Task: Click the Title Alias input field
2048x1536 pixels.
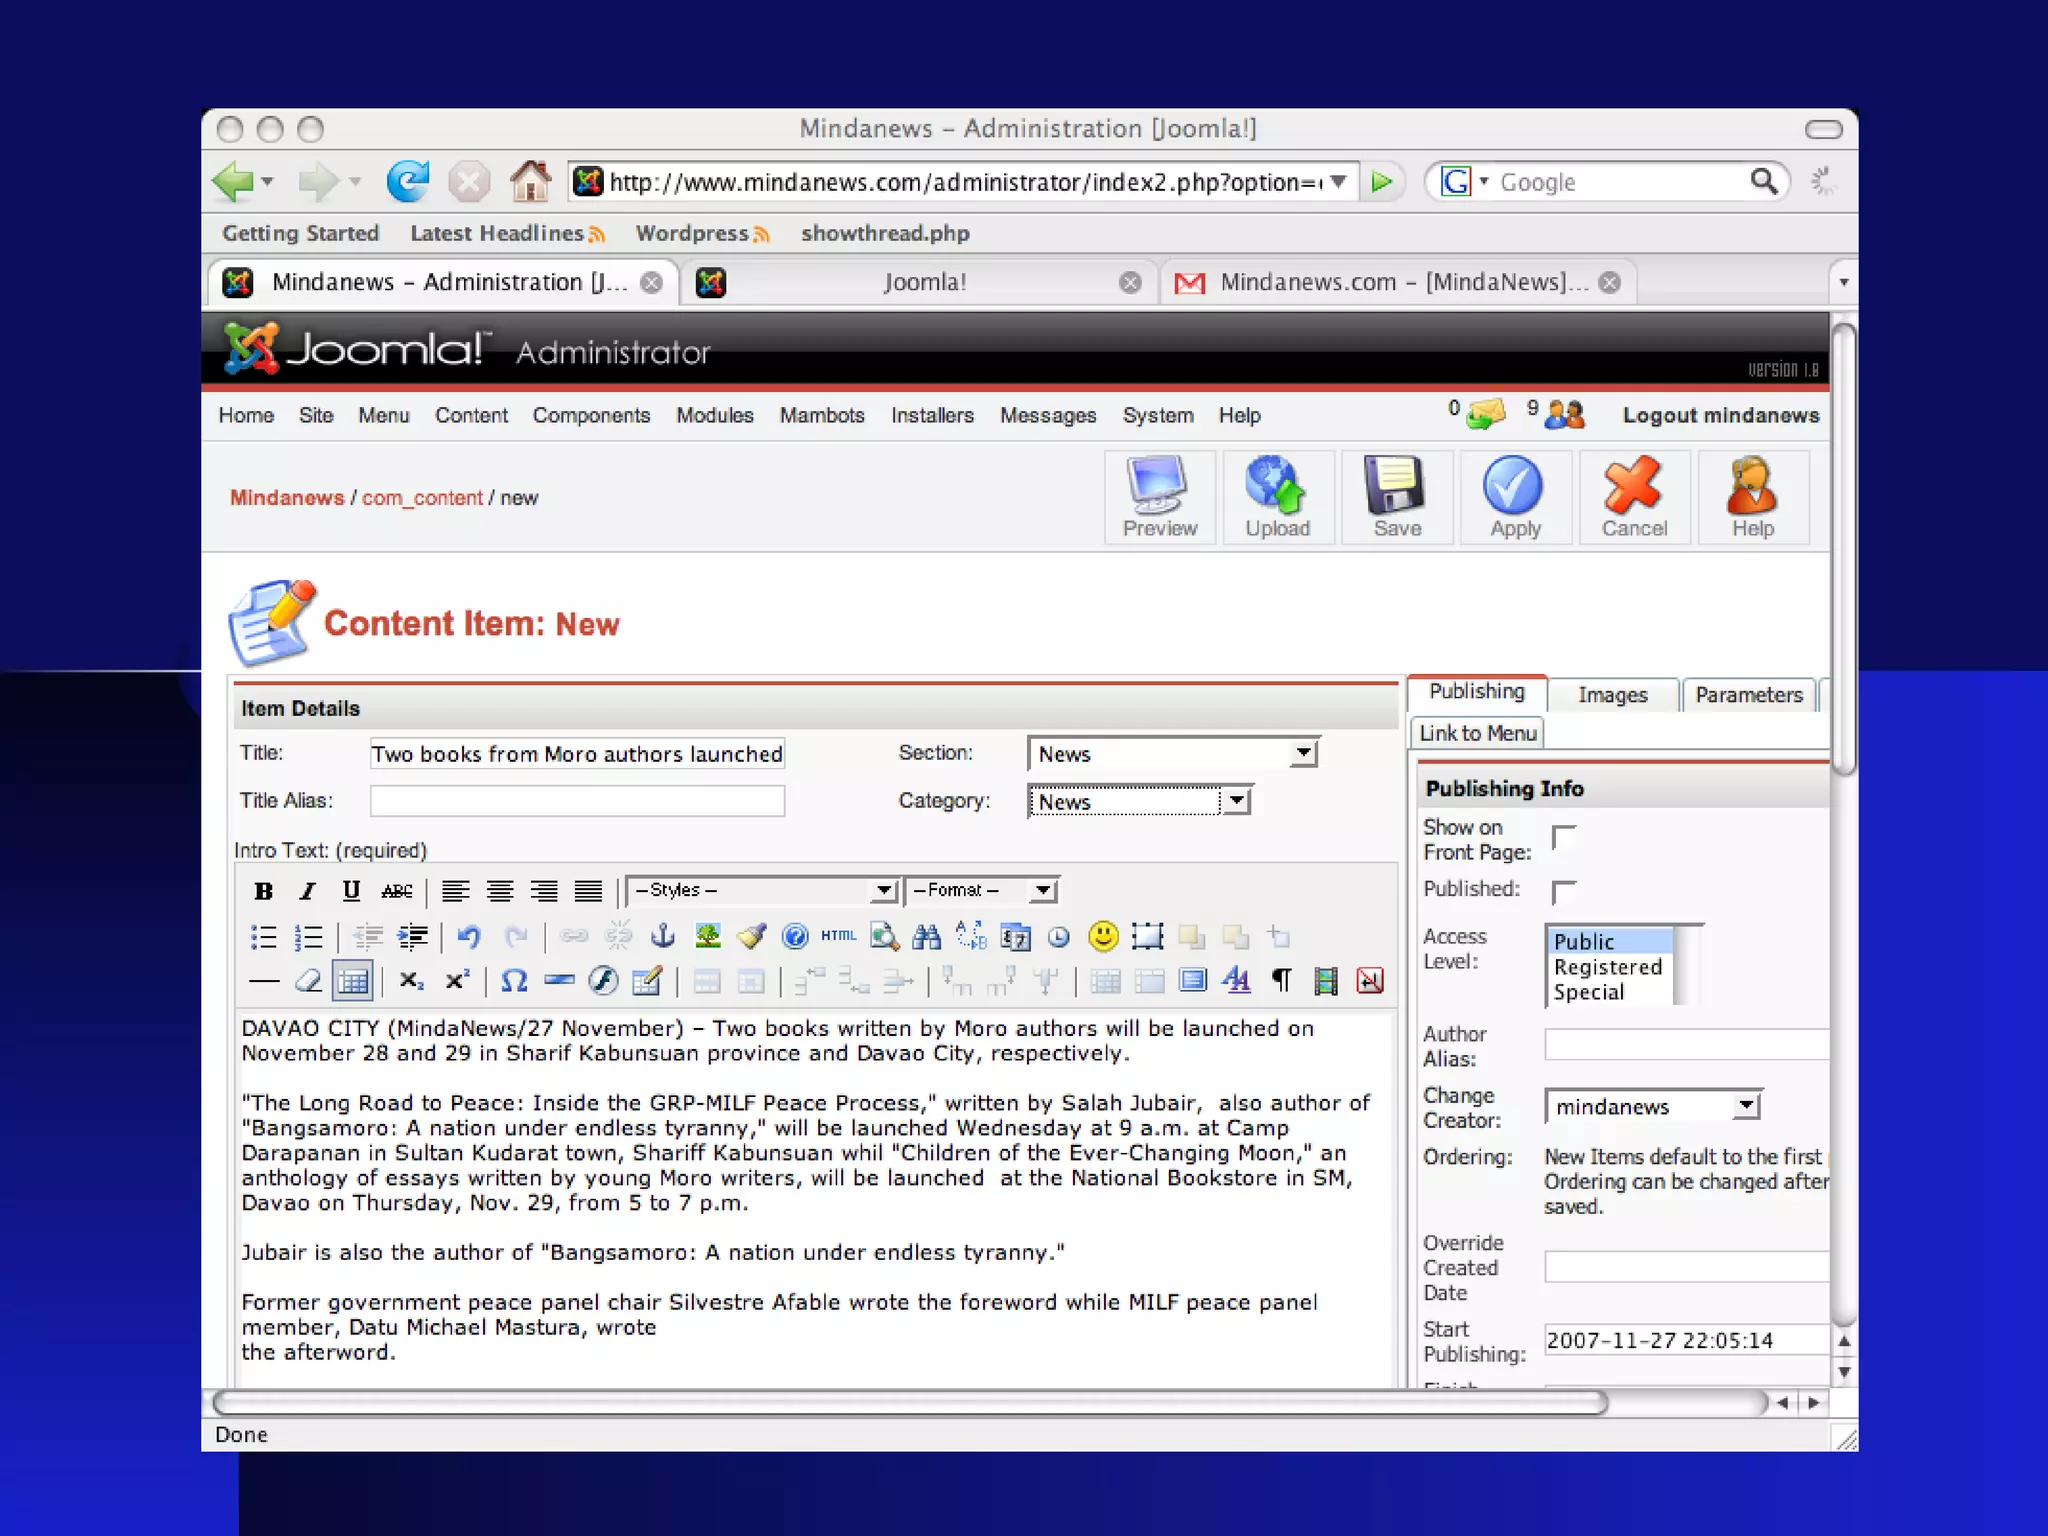Action: pyautogui.click(x=577, y=801)
